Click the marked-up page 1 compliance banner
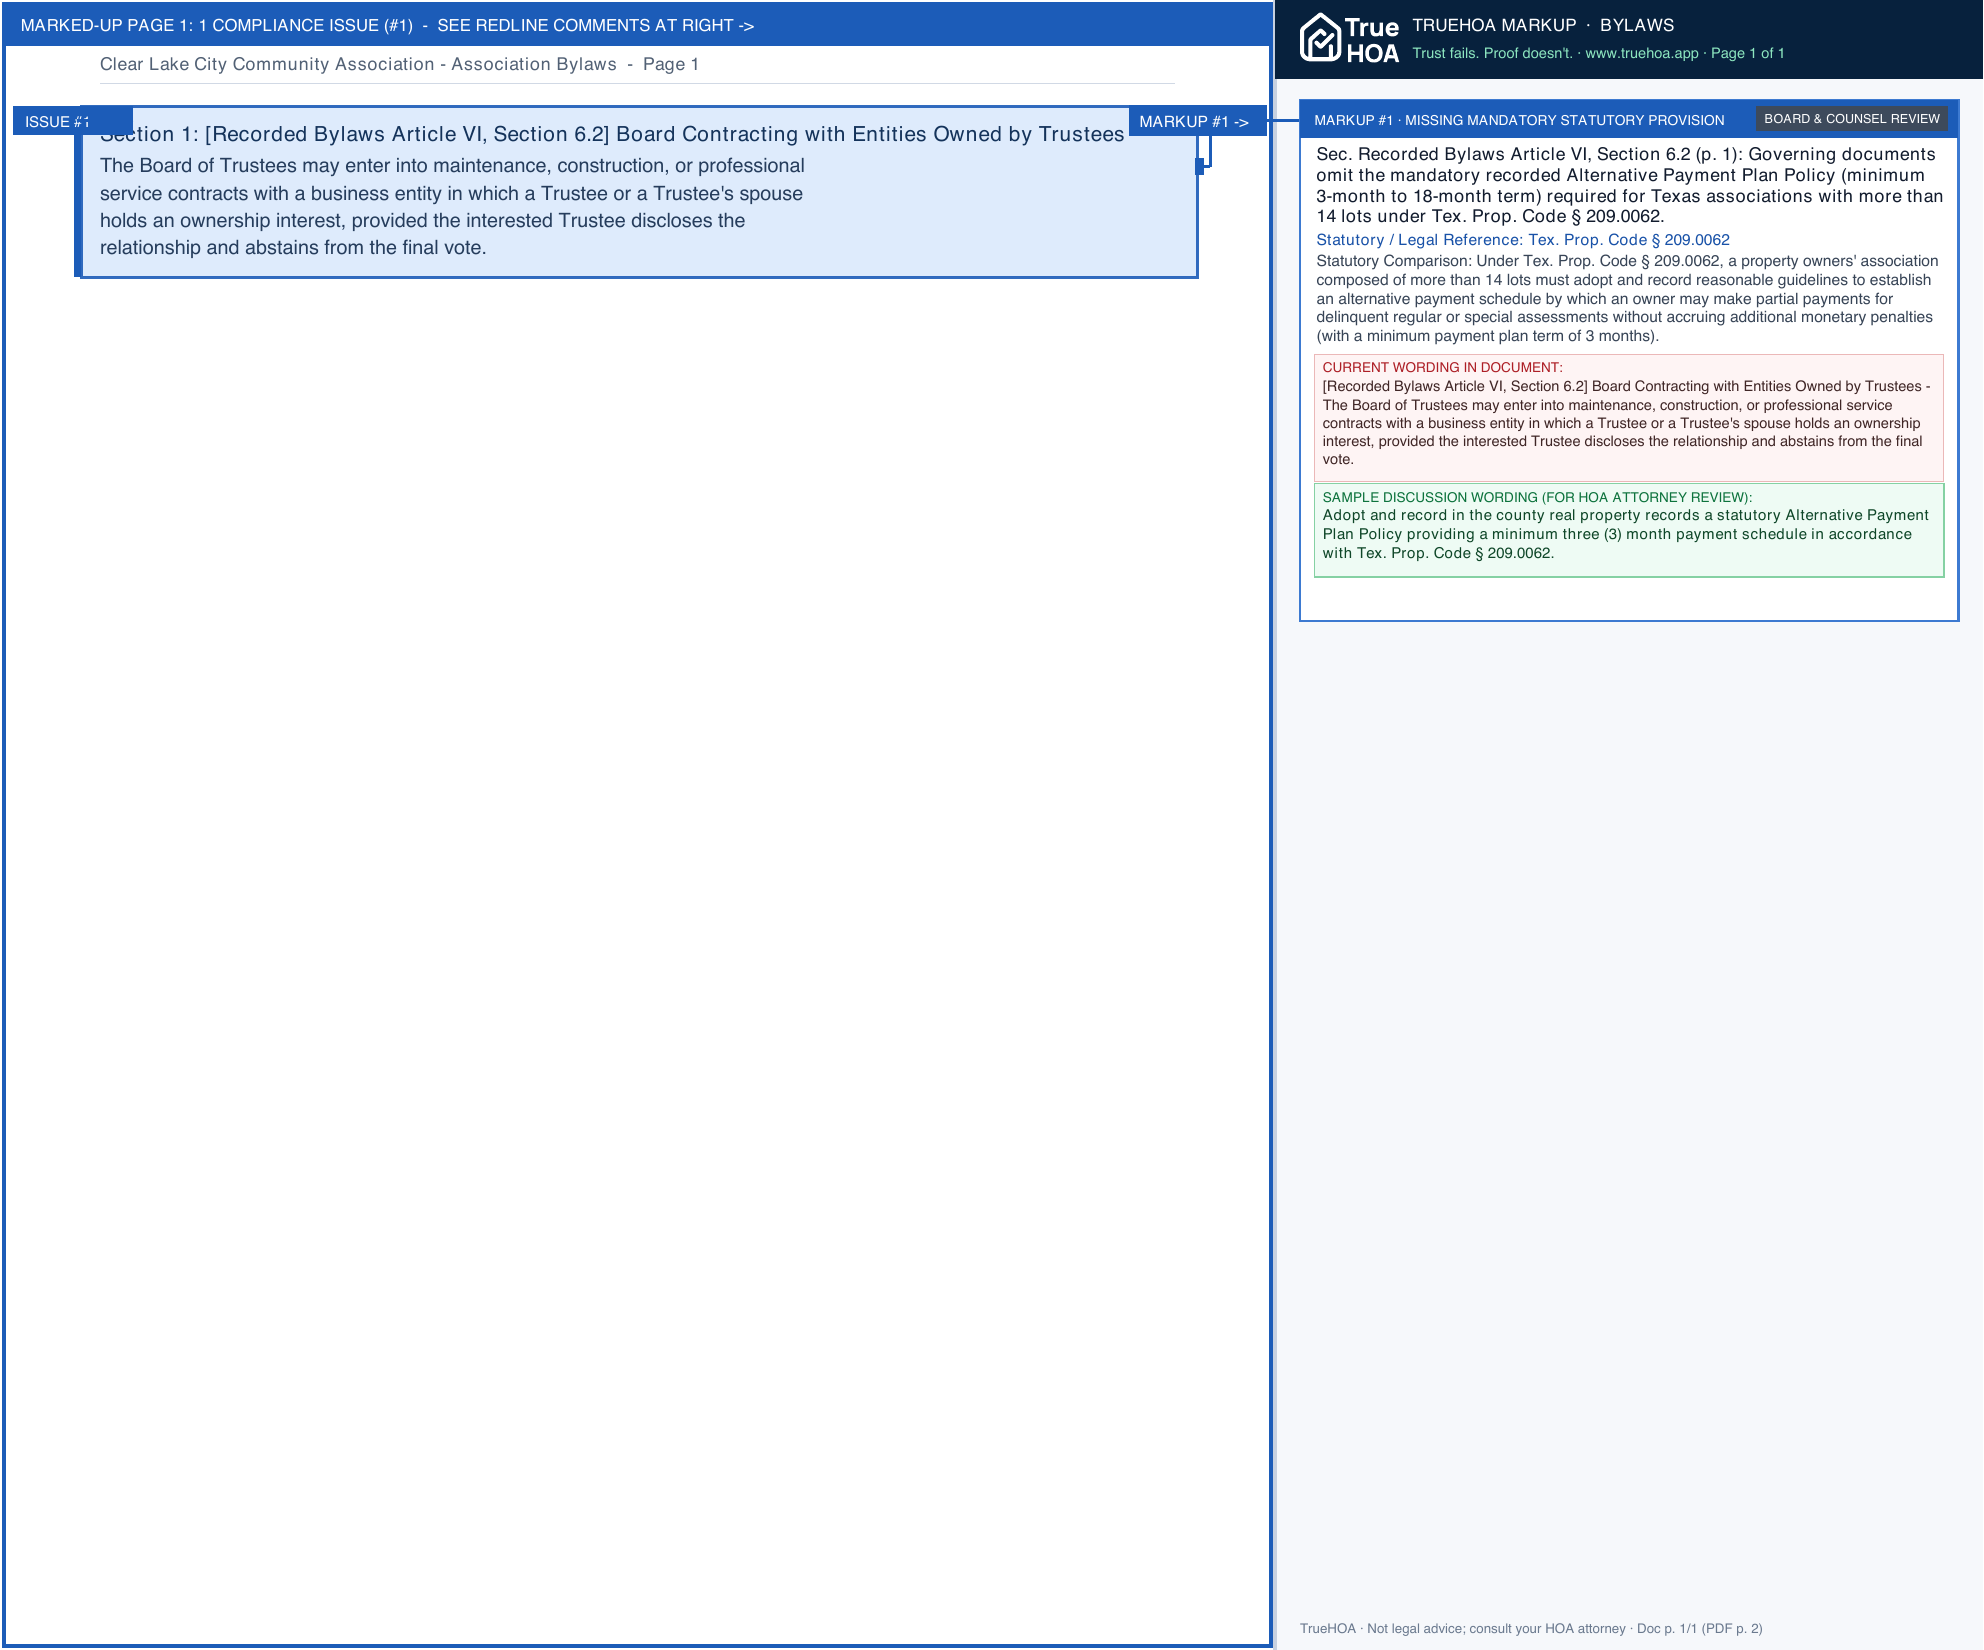Viewport: 1984px width, 1650px height. pyautogui.click(x=637, y=25)
